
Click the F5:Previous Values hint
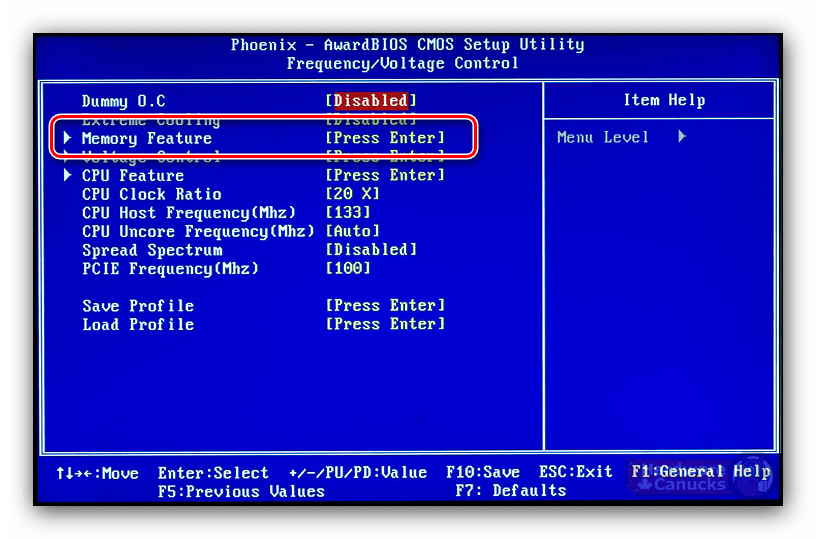[x=241, y=492]
